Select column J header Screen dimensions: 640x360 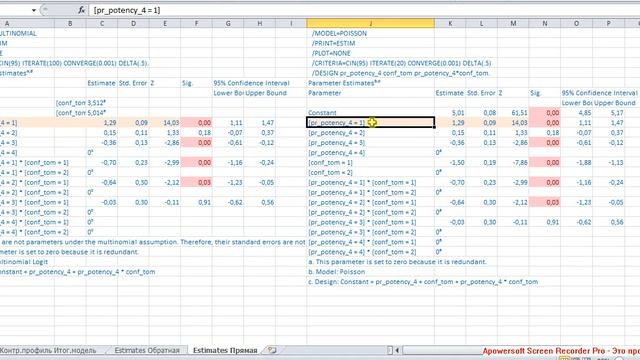point(371,23)
